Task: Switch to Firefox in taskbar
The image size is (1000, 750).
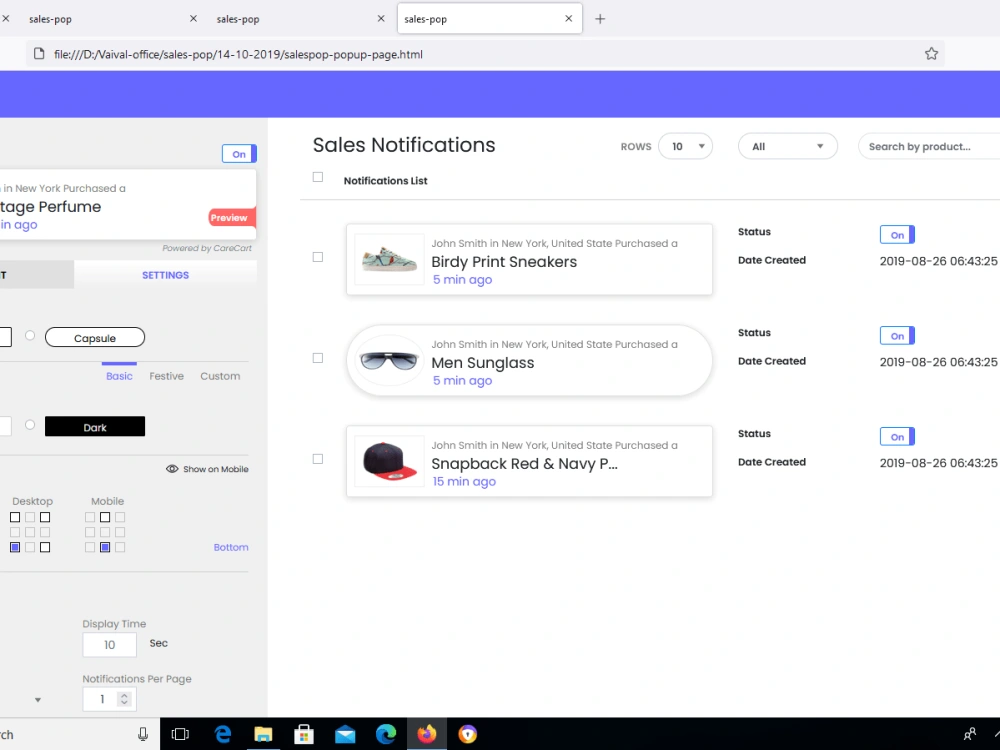Action: click(427, 734)
